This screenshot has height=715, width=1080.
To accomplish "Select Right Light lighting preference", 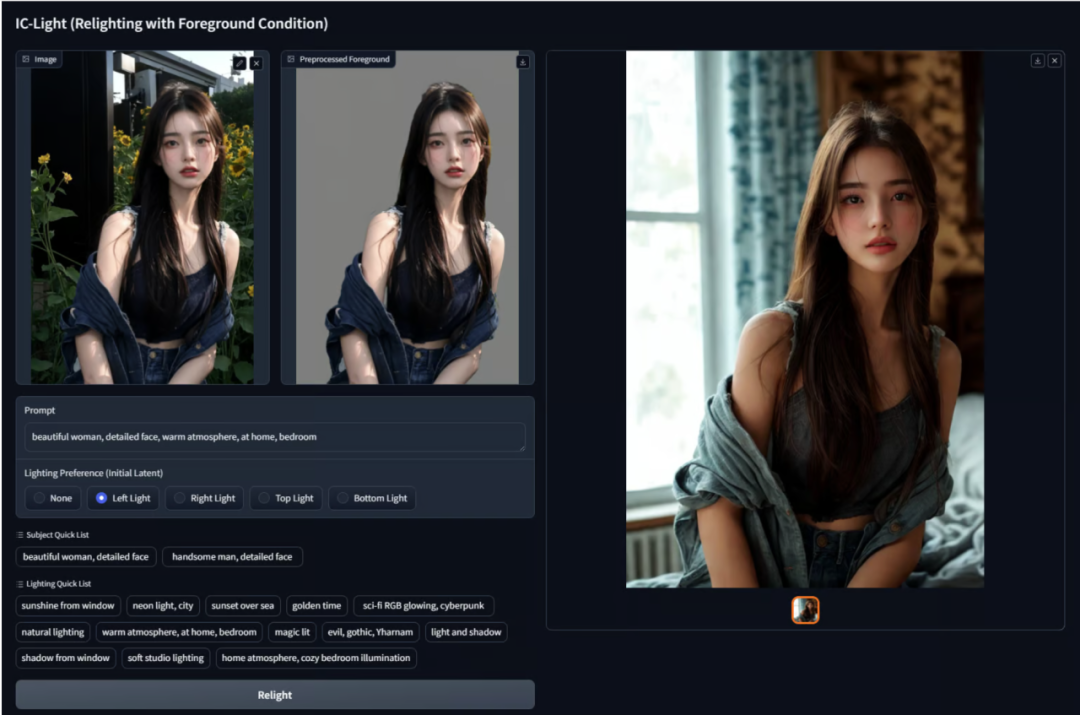I will [205, 498].
